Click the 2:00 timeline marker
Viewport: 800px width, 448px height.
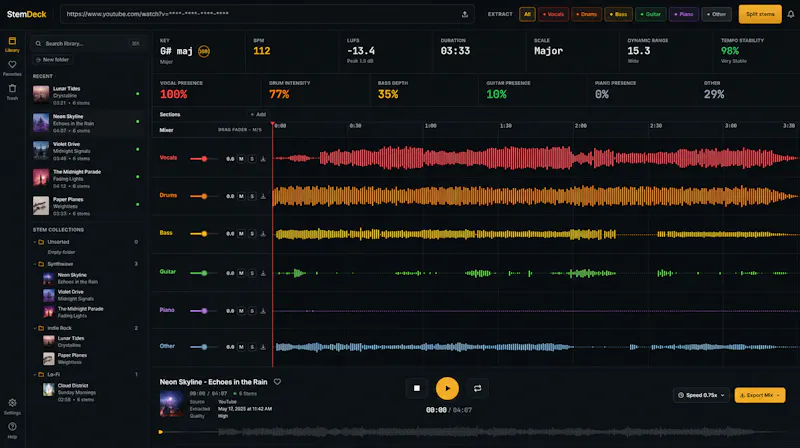tap(581, 126)
